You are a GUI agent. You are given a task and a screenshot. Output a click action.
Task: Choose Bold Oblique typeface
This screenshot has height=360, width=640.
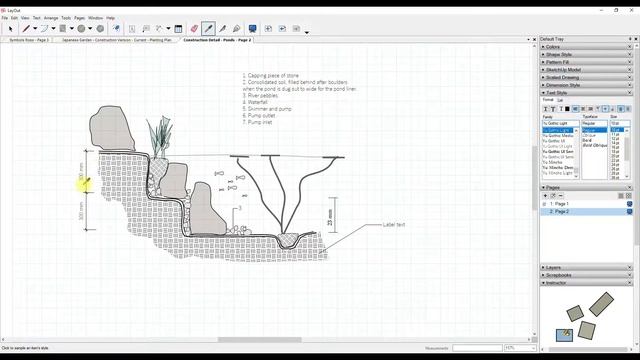click(x=594, y=145)
